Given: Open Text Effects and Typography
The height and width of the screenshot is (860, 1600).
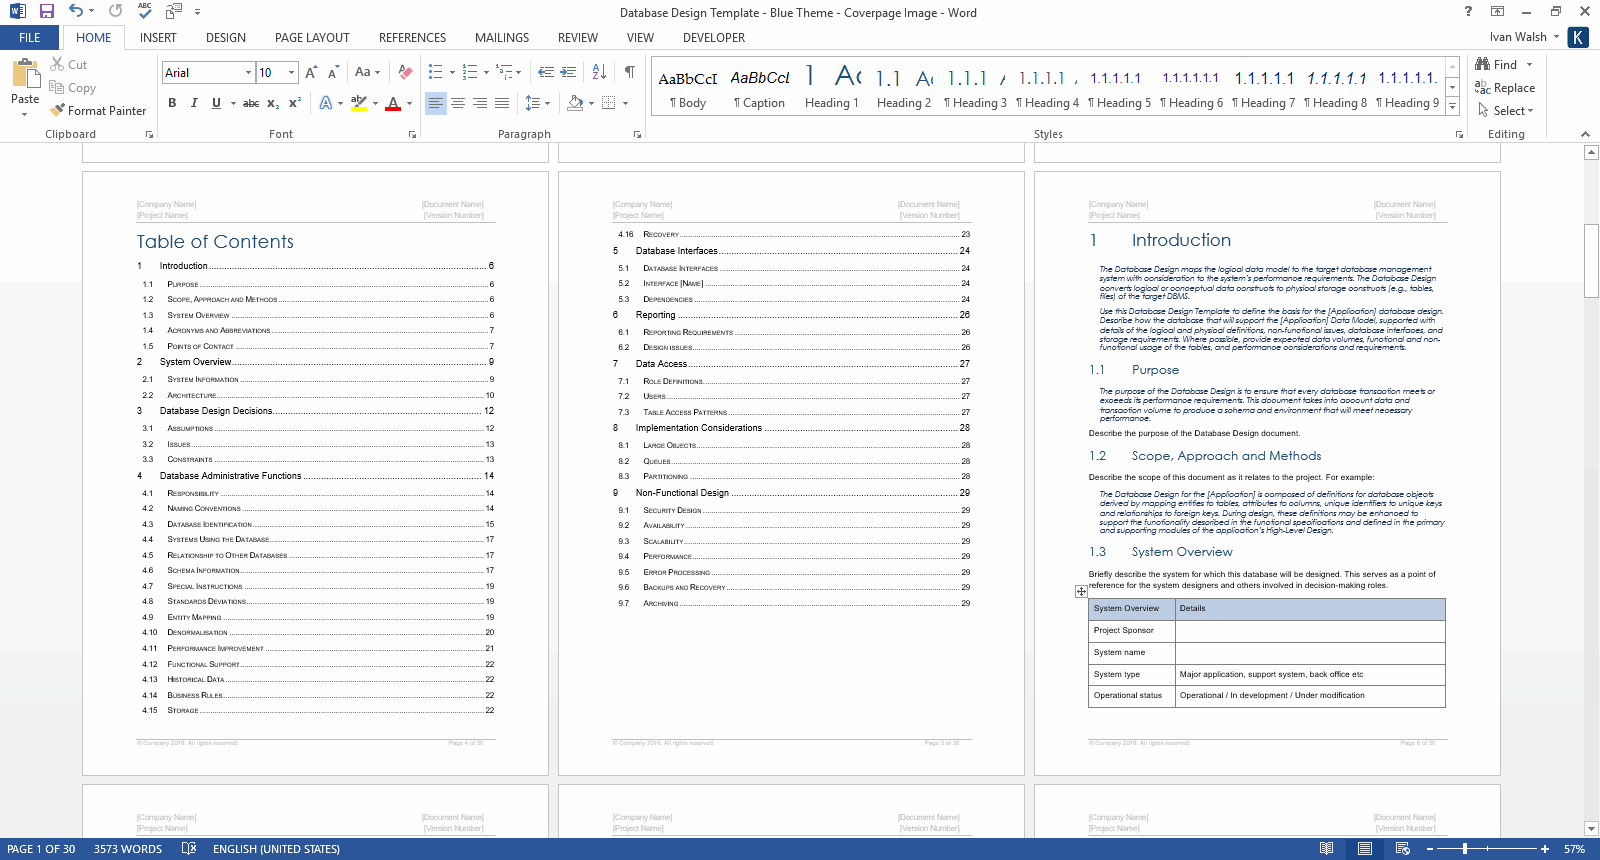Looking at the screenshot, I should [326, 103].
